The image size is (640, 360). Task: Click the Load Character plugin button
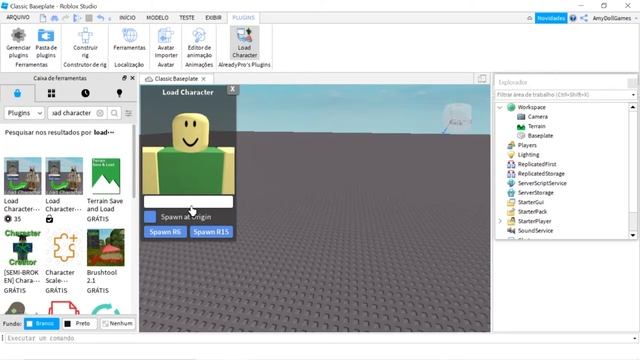coord(244,43)
